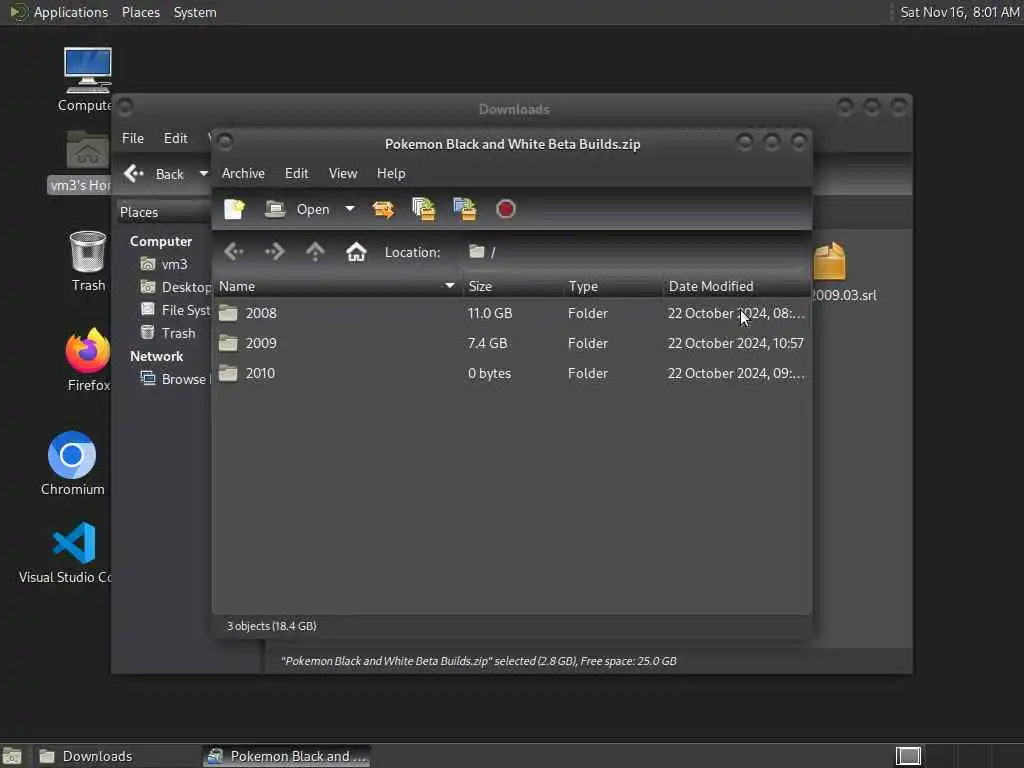Click Add files to archive icon

[x=424, y=209]
